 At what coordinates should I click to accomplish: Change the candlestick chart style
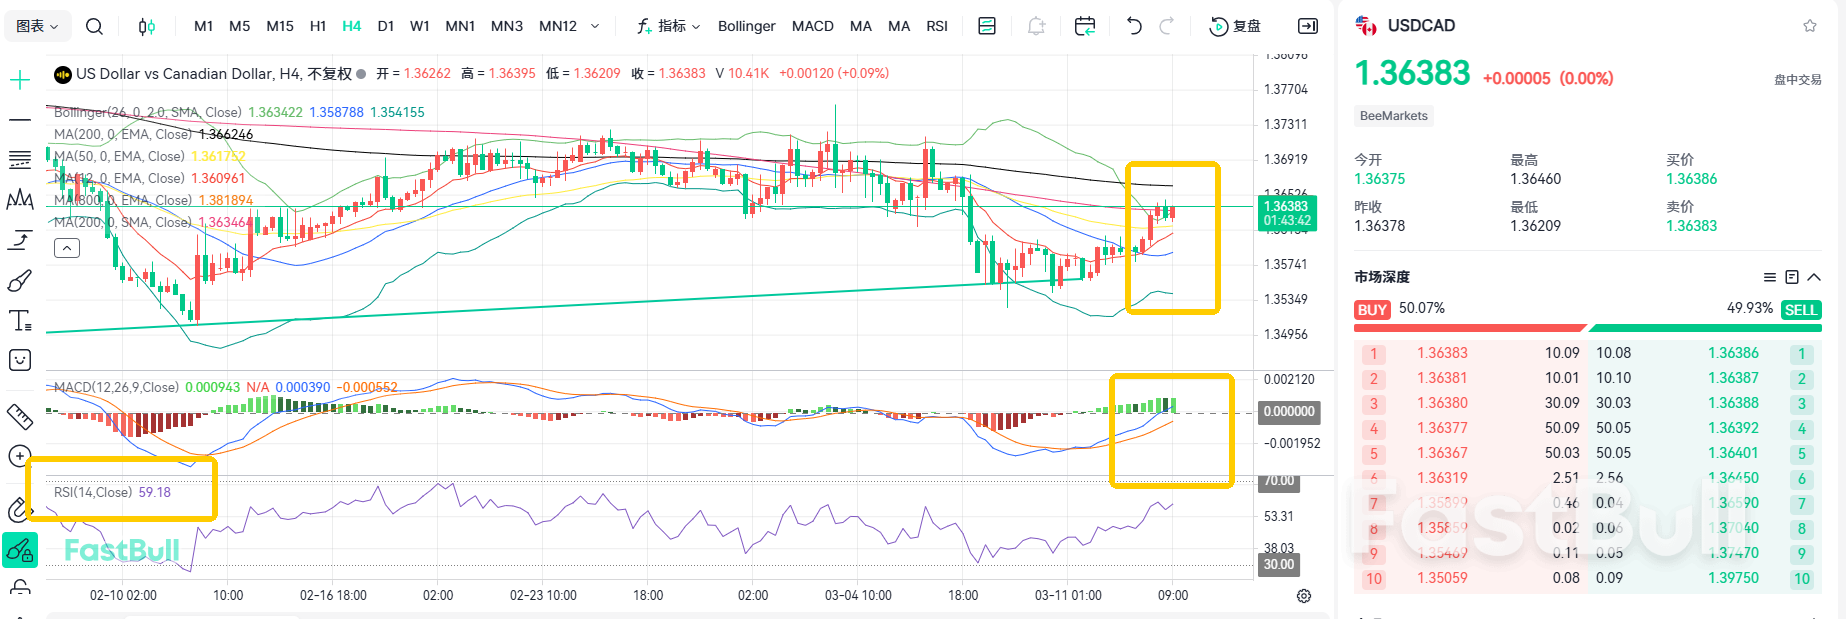pos(147,27)
